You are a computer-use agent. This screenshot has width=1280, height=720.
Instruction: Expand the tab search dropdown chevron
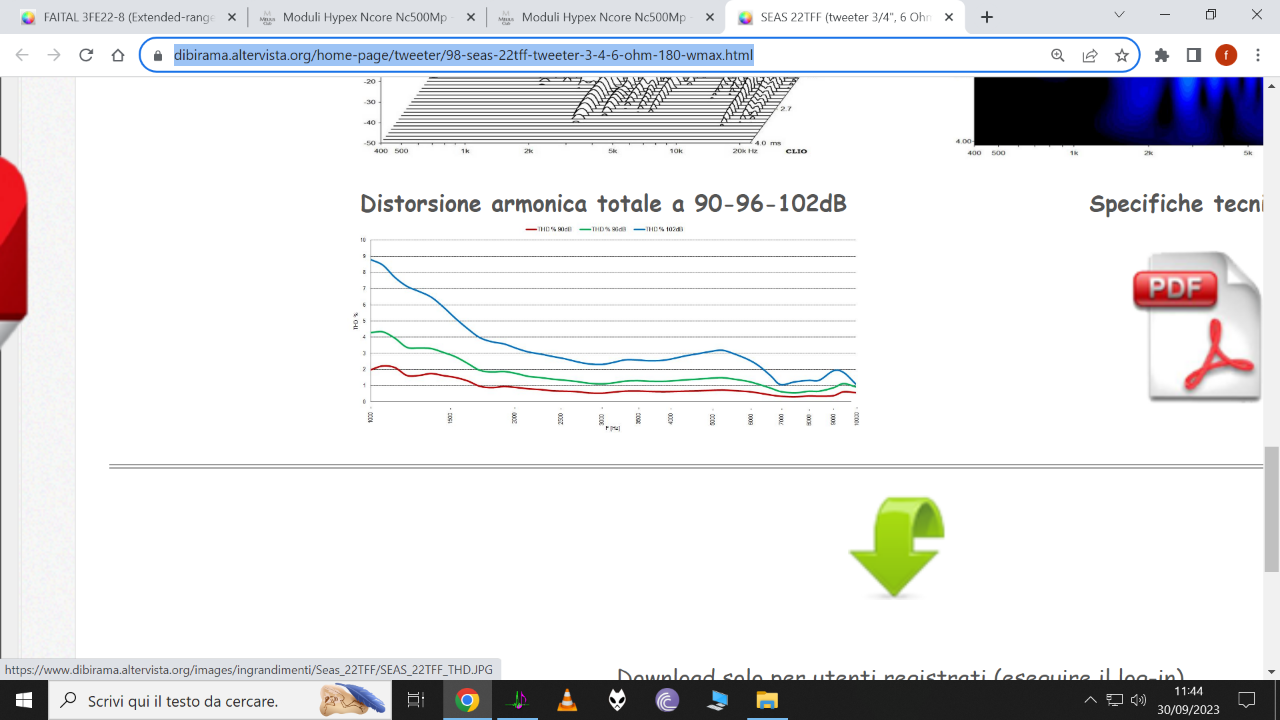click(x=1119, y=15)
